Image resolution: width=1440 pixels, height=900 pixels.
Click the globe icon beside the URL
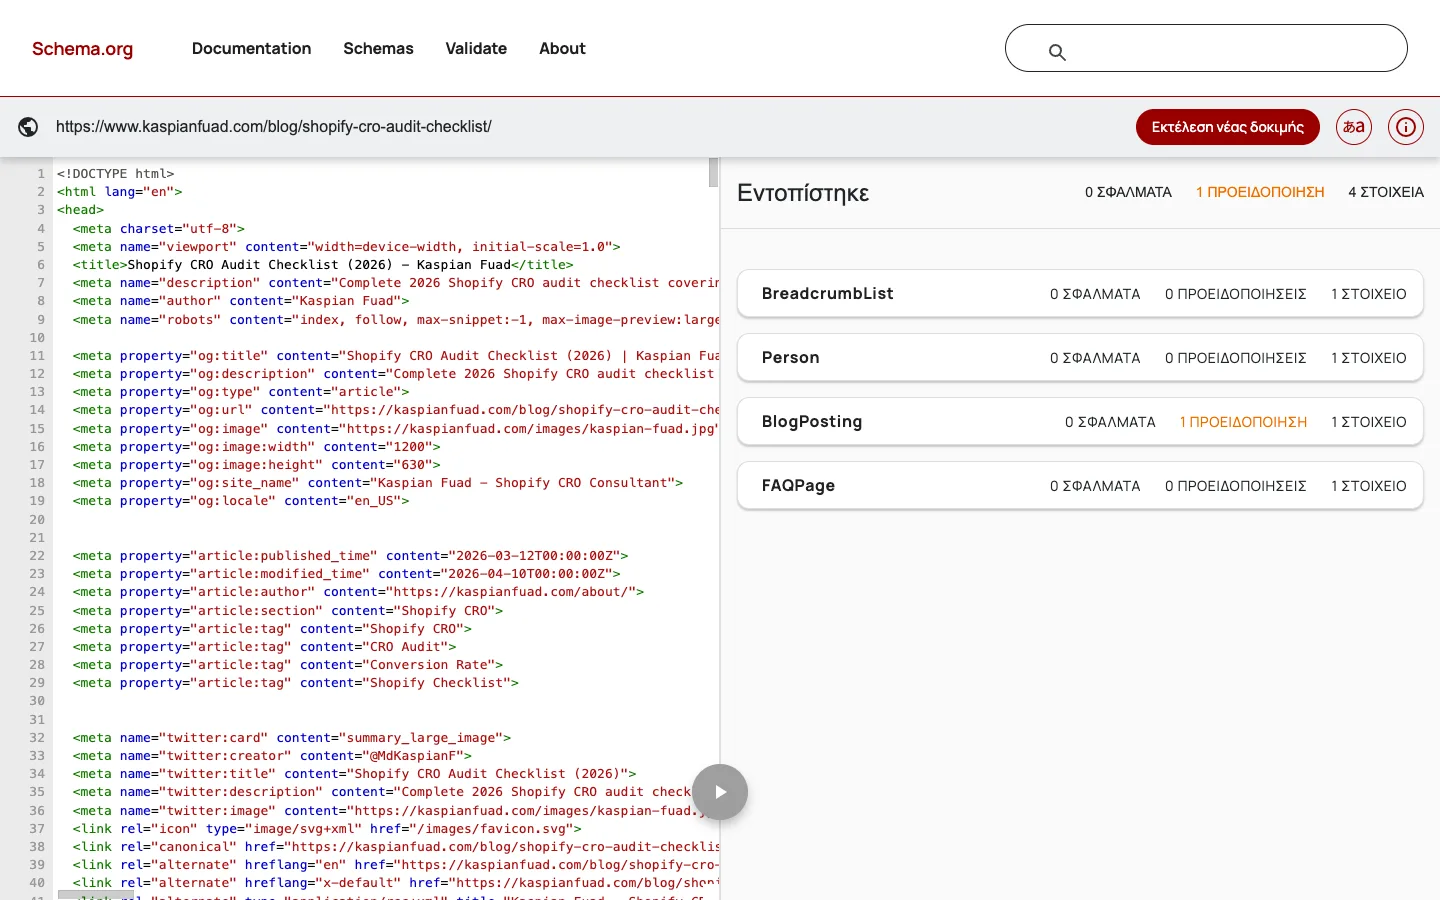pos(28,127)
